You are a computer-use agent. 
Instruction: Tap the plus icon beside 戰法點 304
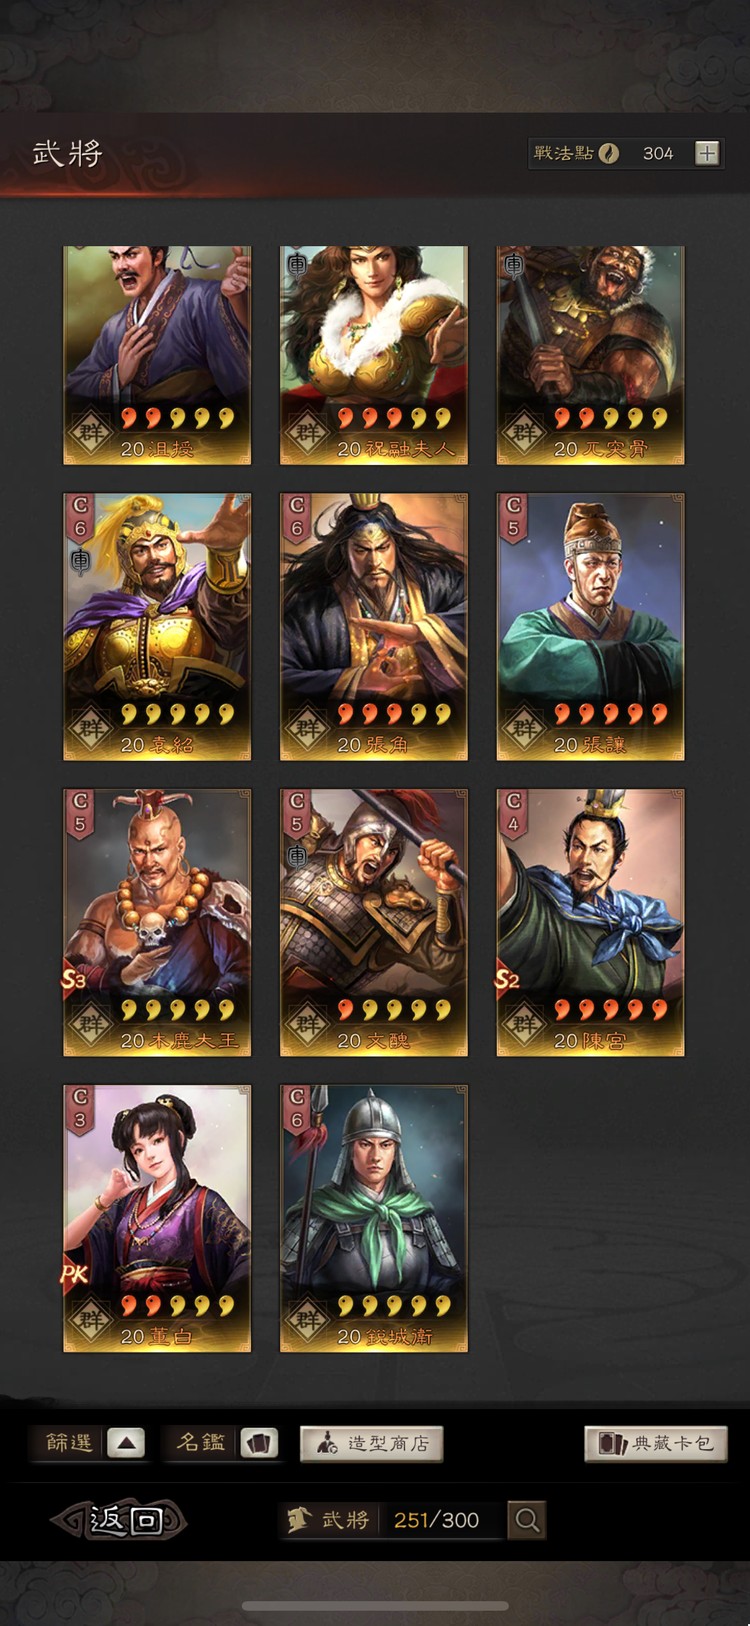[707, 153]
